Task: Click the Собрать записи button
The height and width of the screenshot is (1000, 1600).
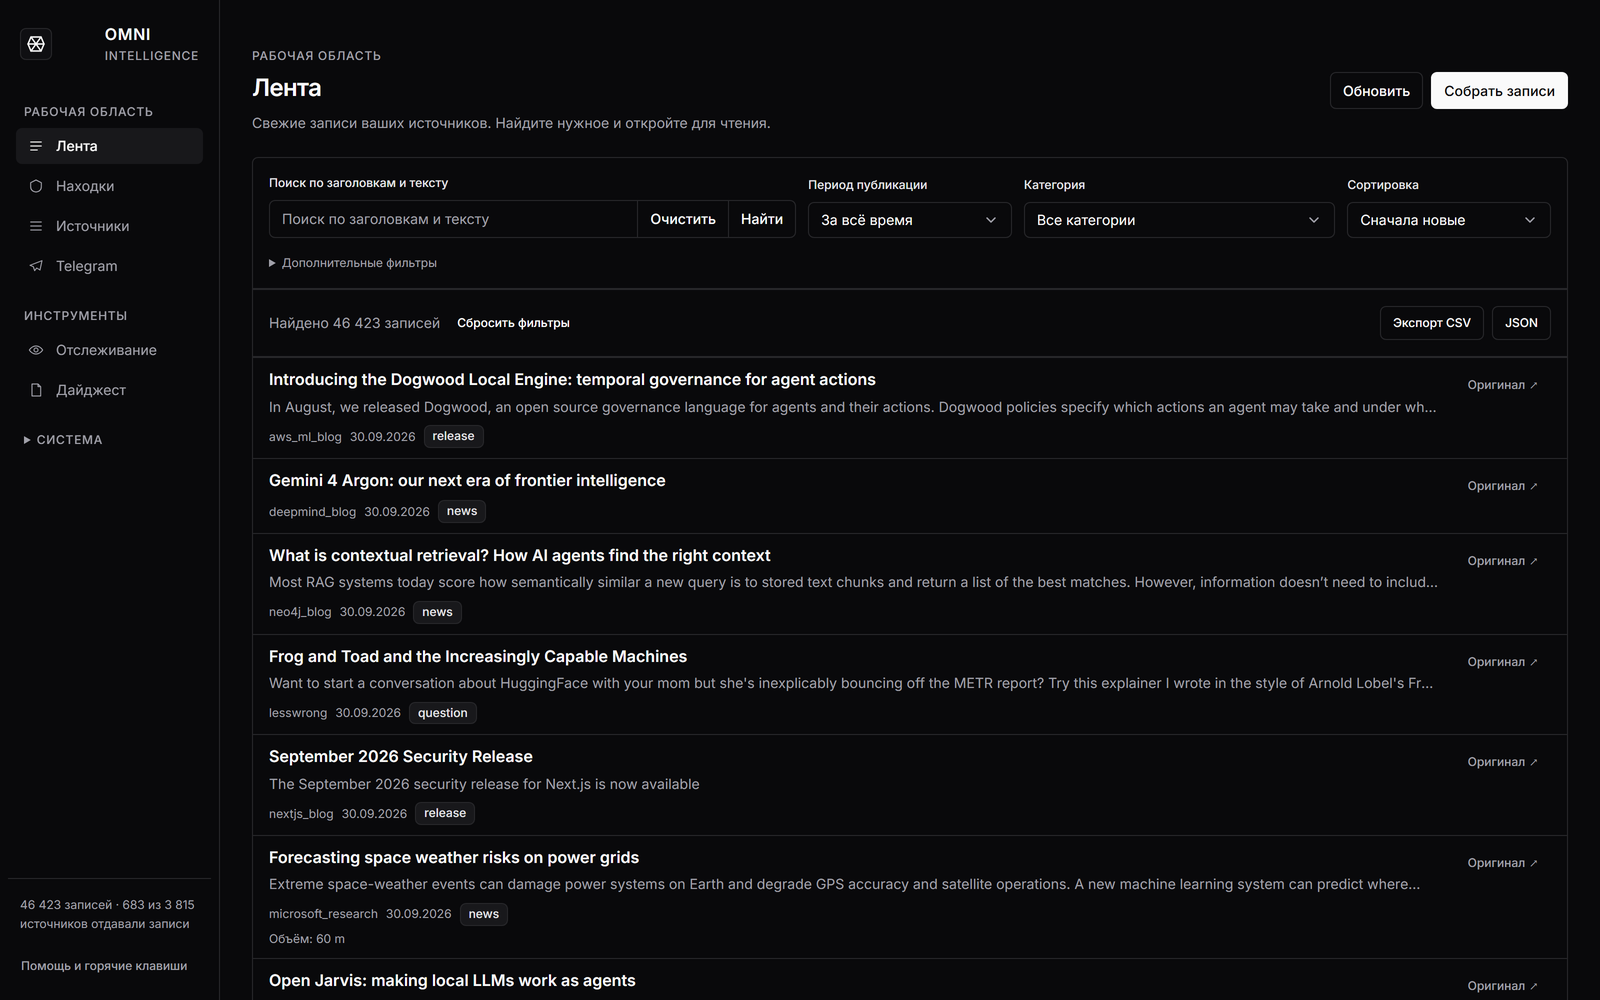Action: click(x=1499, y=91)
